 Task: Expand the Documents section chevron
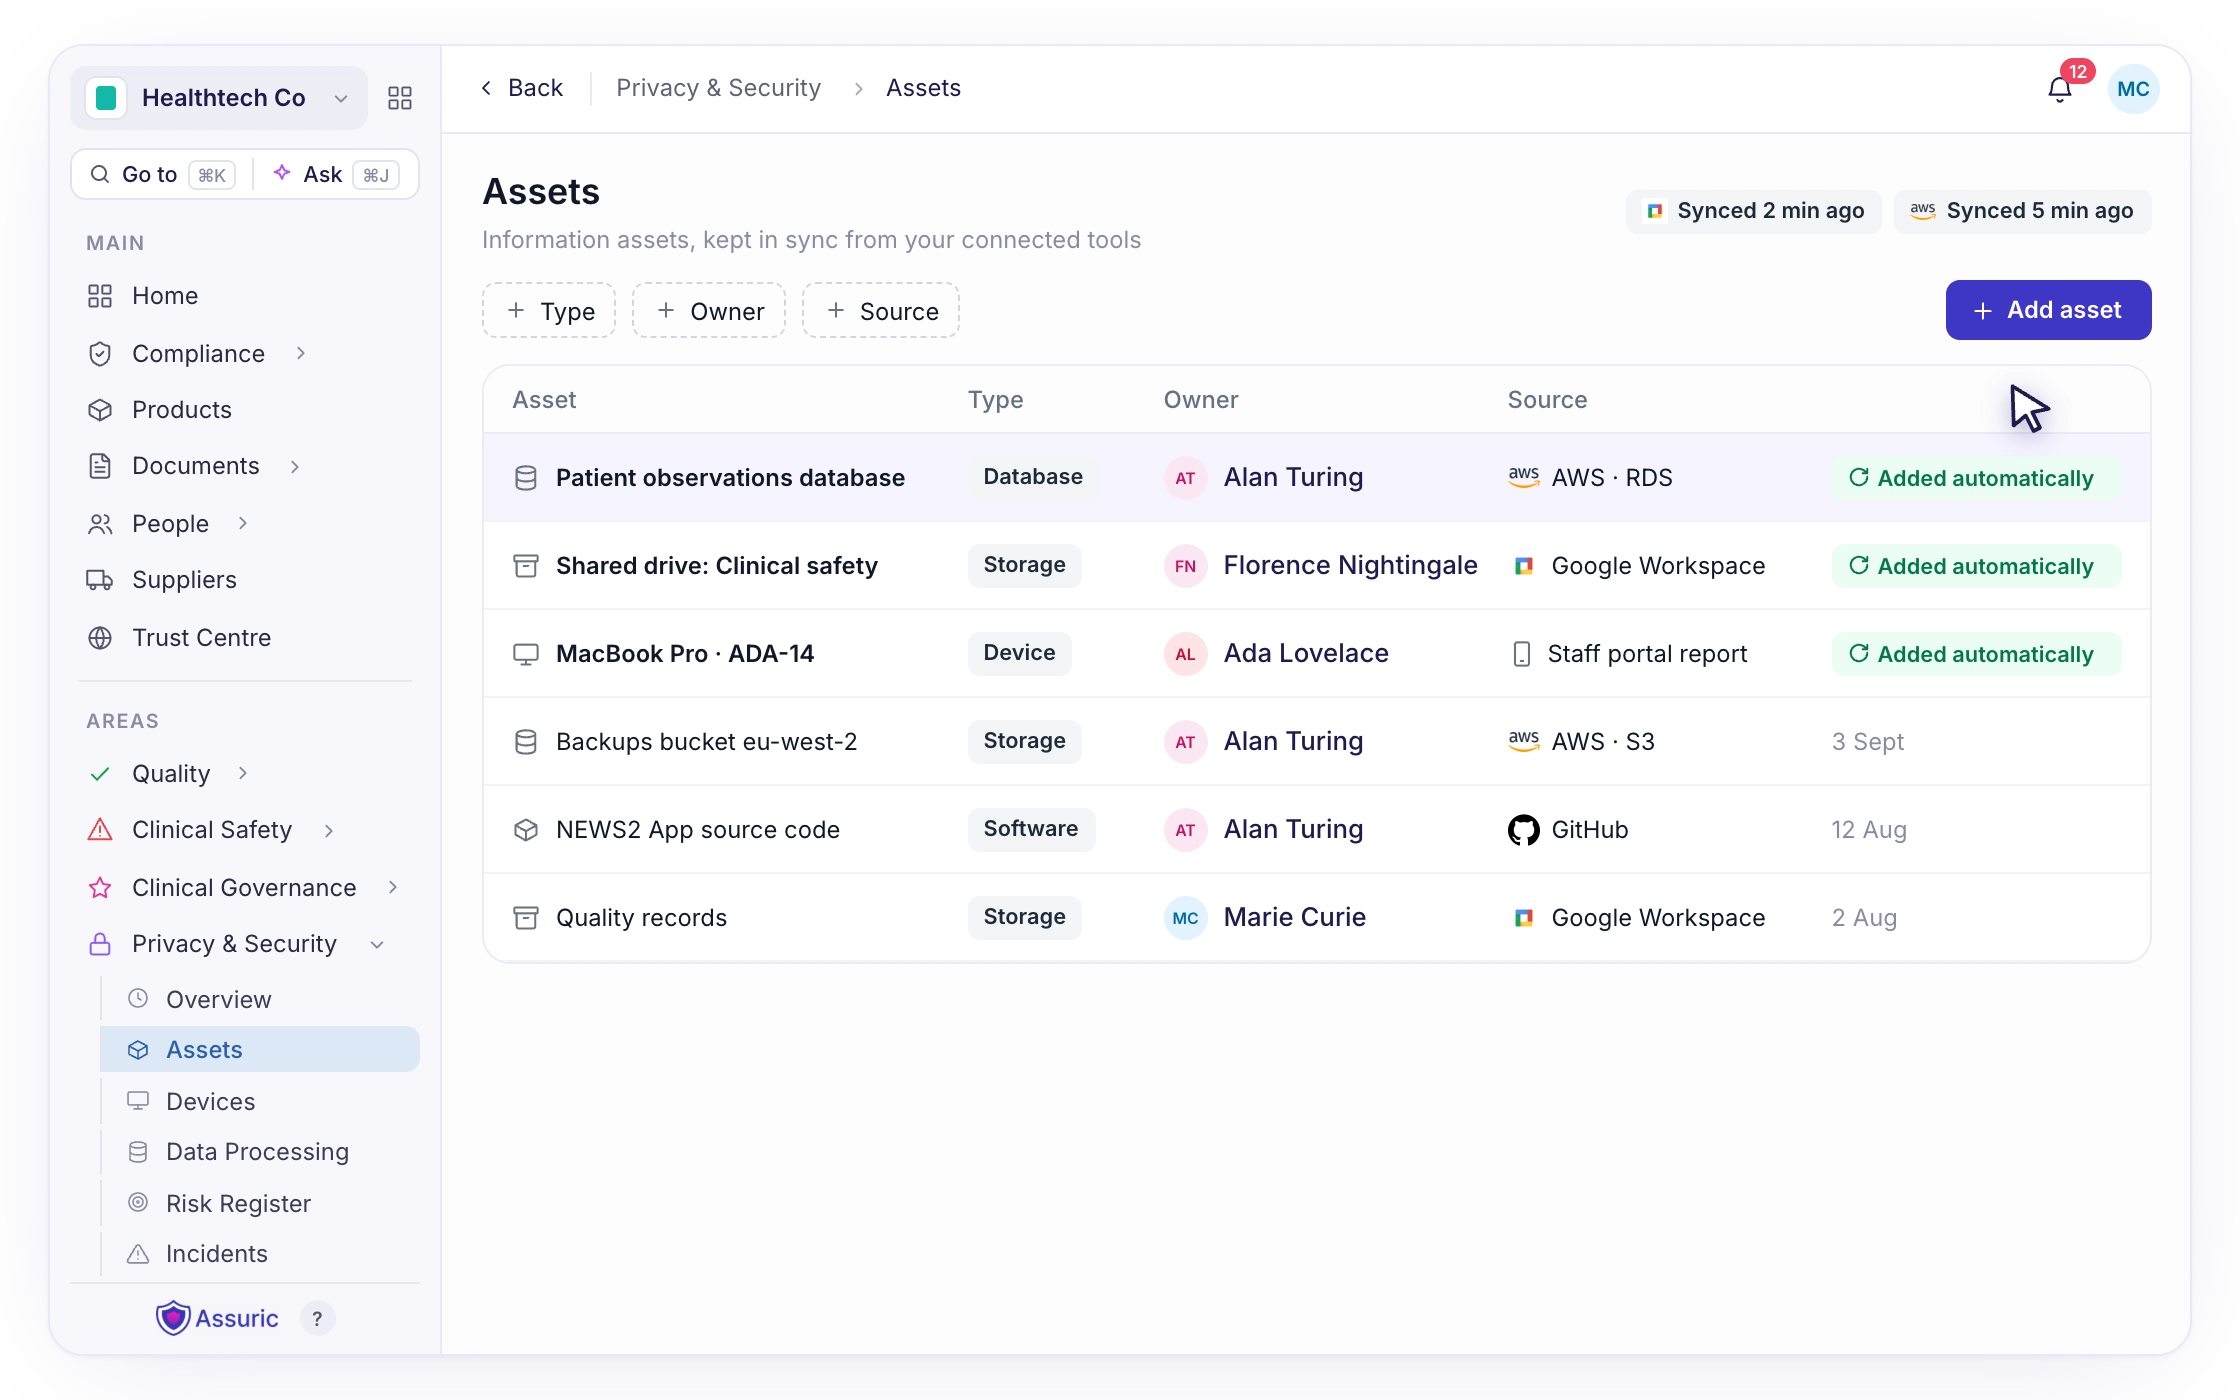tap(295, 466)
